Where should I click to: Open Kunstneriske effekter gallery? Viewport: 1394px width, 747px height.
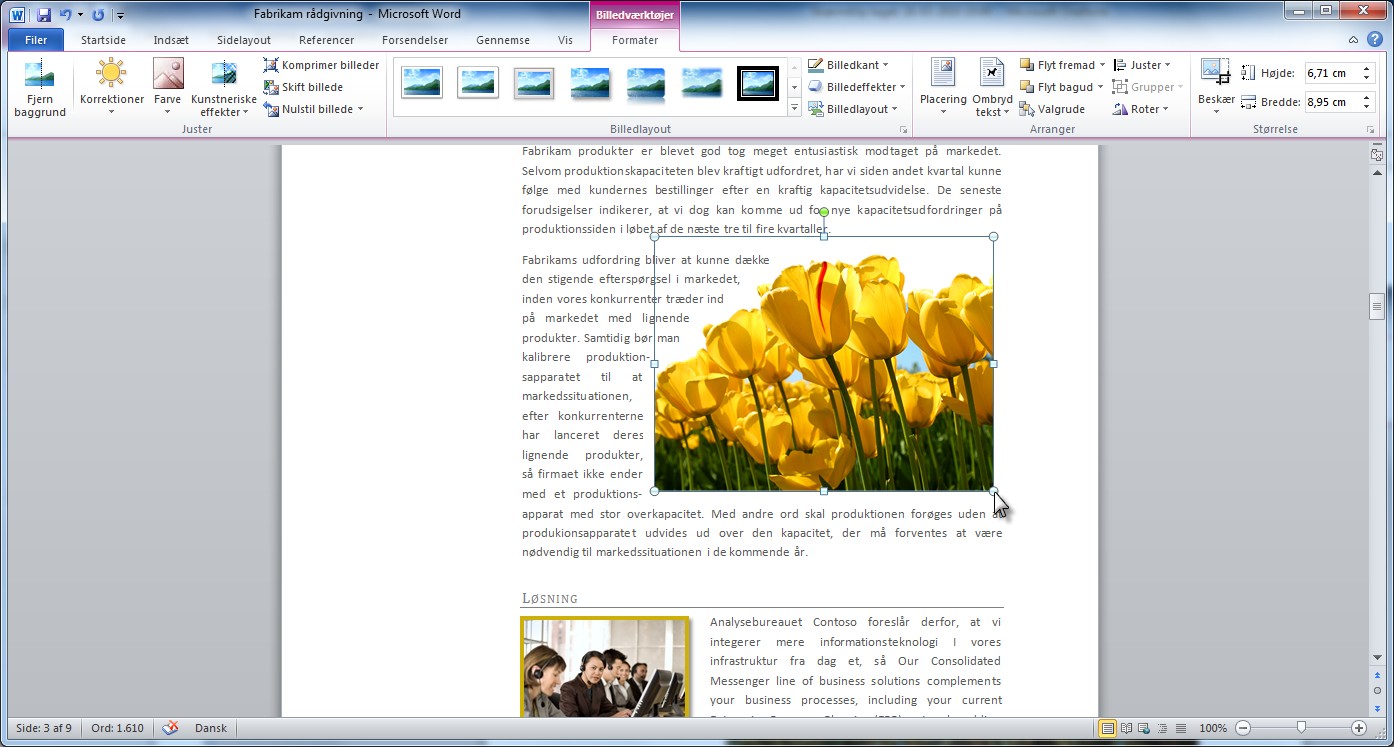(224, 76)
